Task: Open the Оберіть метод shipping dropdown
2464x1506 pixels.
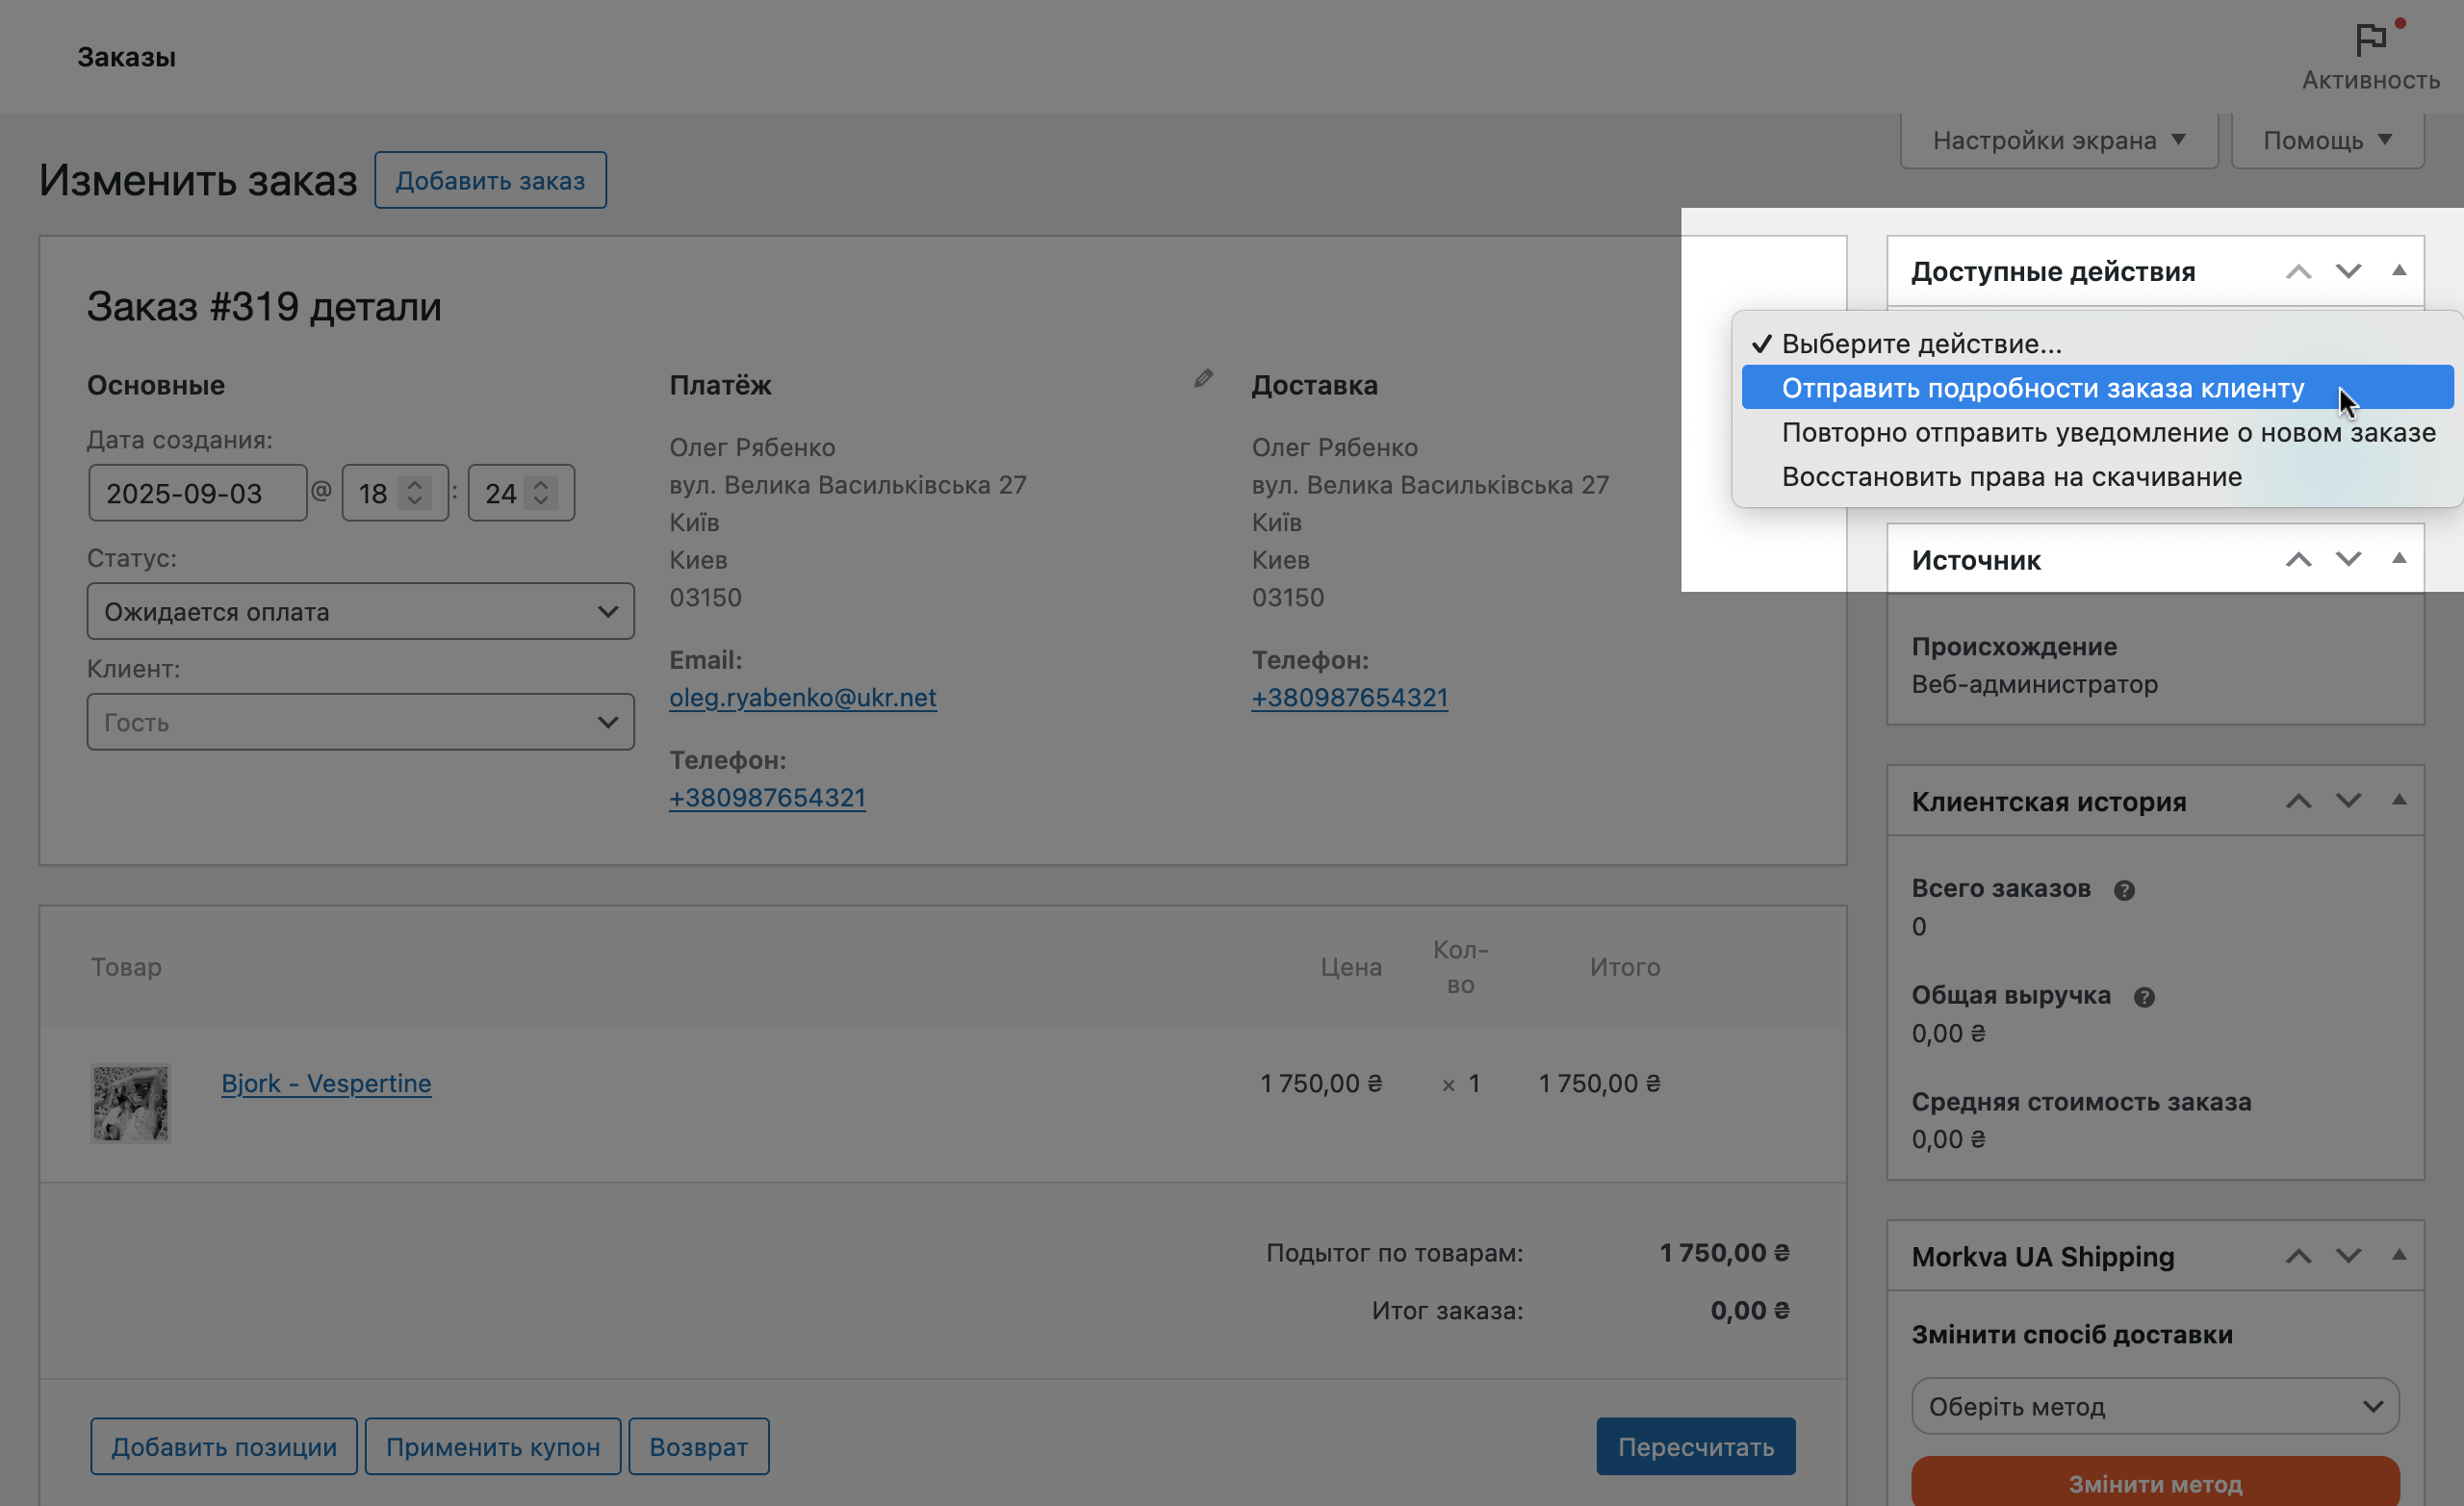Action: [x=2155, y=1406]
